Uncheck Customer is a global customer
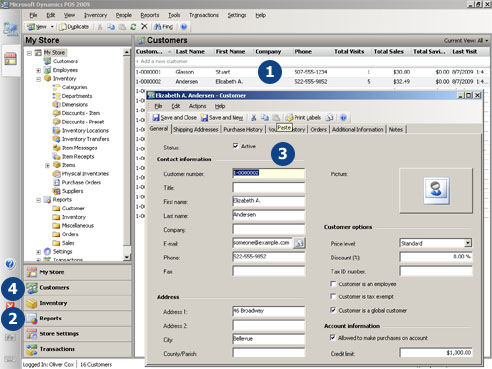The width and height of the screenshot is (492, 369). click(x=333, y=310)
